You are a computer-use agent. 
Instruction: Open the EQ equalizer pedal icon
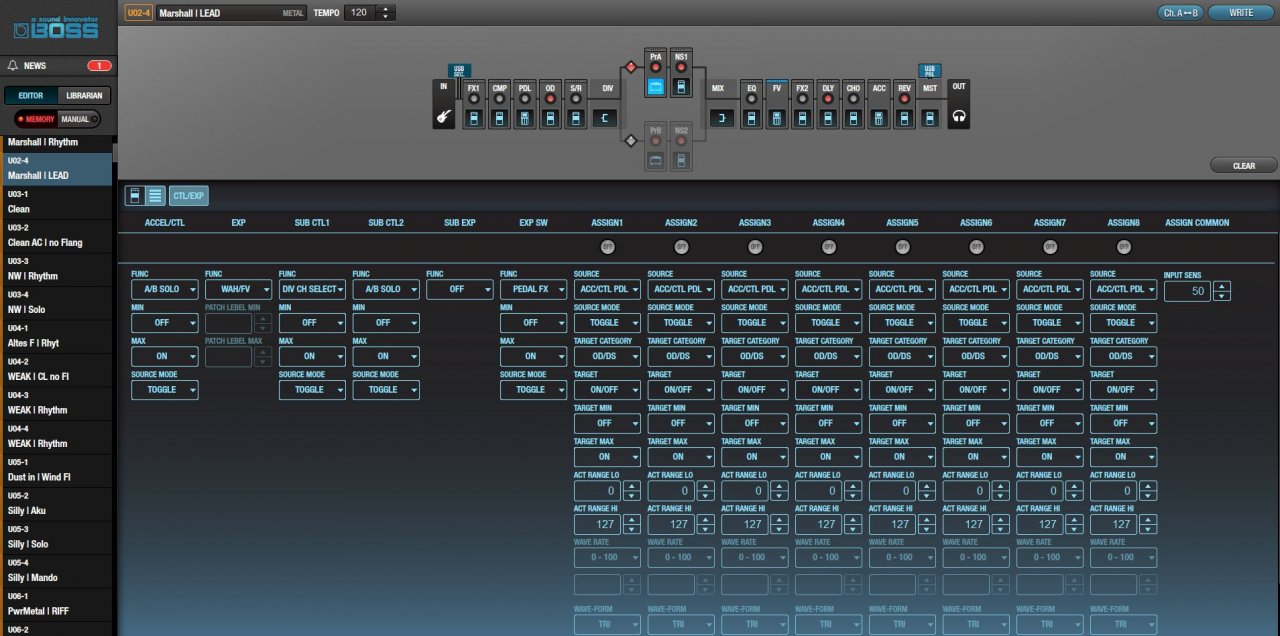pos(752,119)
